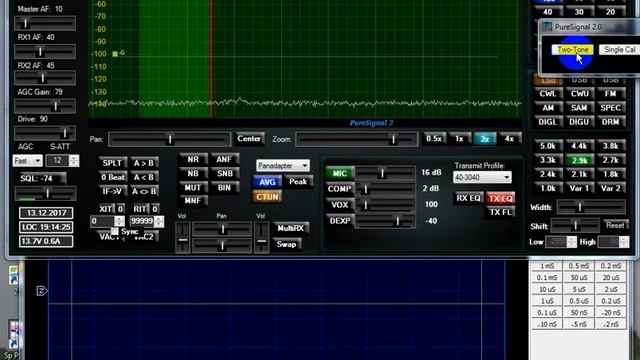
Task: Select the 40 band button
Action: point(547,12)
